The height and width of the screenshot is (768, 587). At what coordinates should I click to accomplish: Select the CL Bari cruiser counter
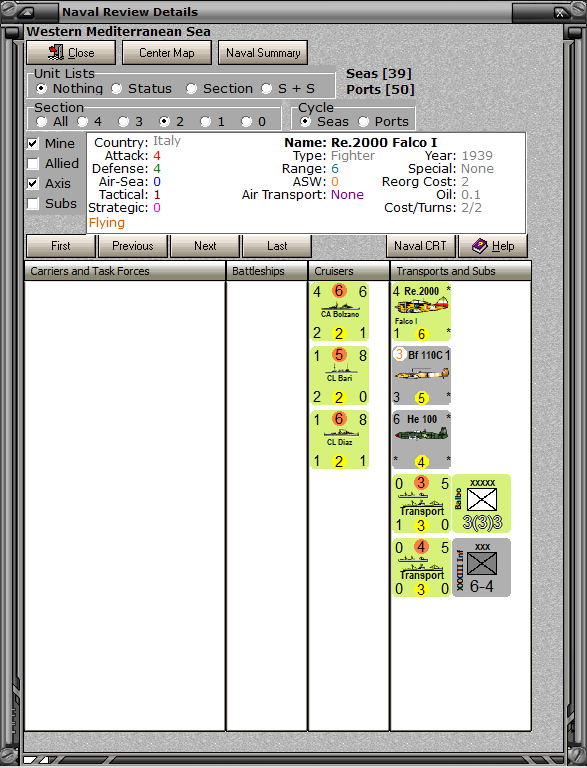pyautogui.click(x=339, y=376)
